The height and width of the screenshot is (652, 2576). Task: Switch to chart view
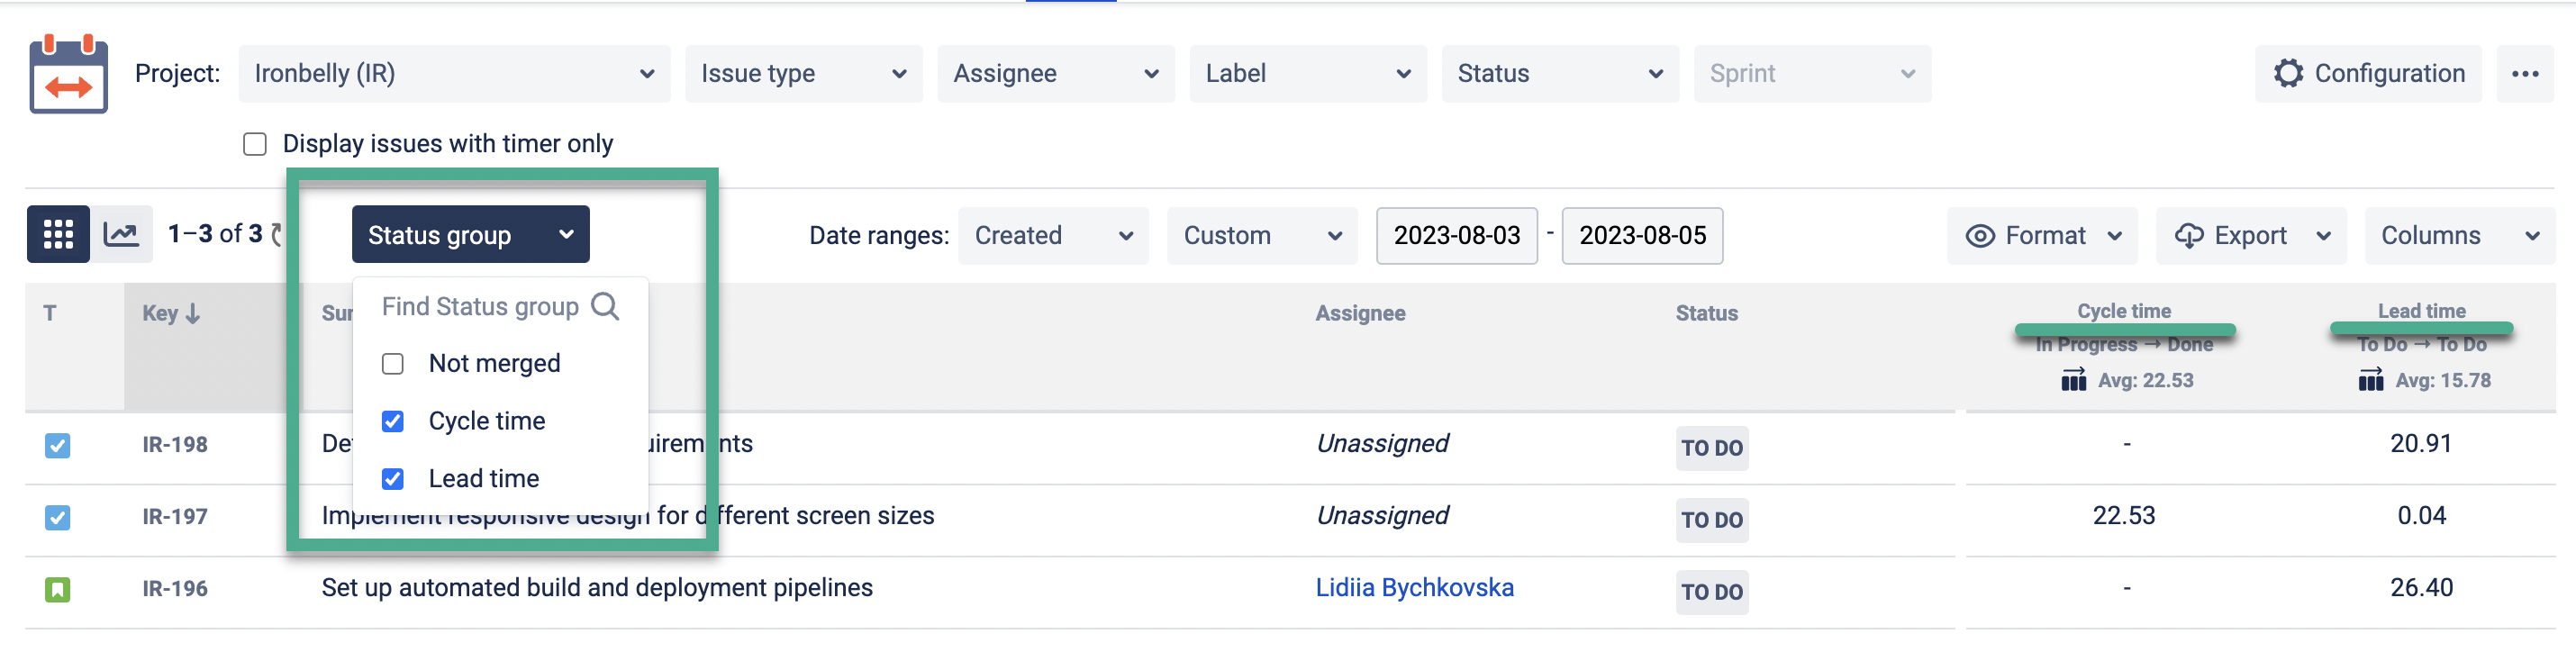tap(122, 233)
